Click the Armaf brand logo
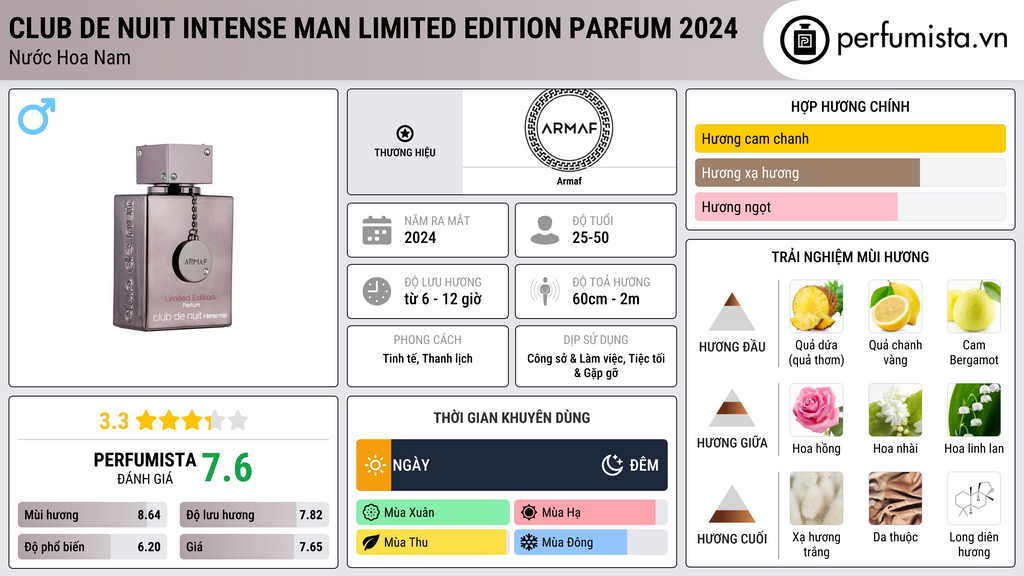Image resolution: width=1024 pixels, height=576 pixels. 568,130
